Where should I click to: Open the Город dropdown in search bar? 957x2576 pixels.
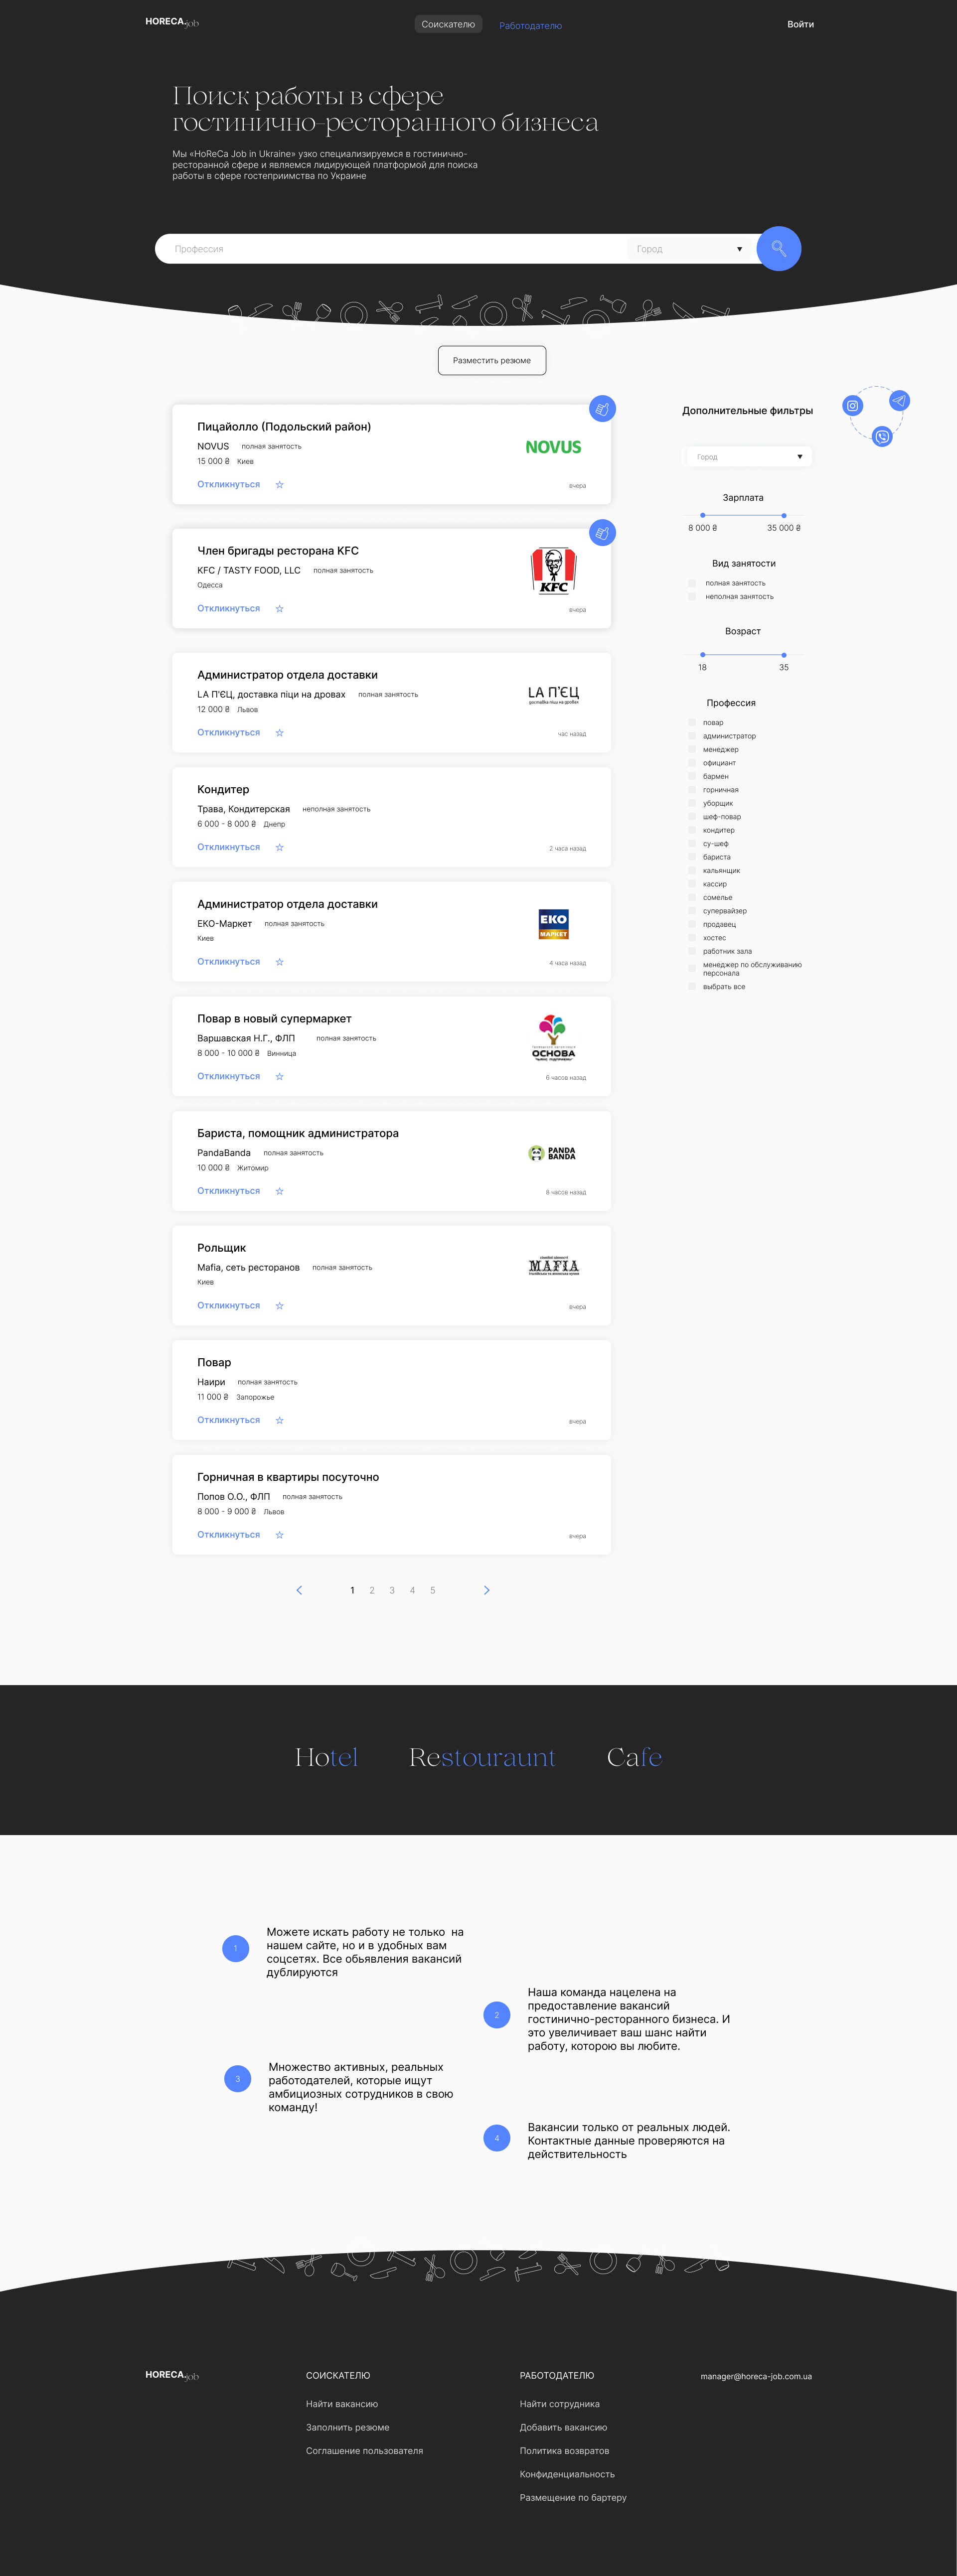pos(690,249)
